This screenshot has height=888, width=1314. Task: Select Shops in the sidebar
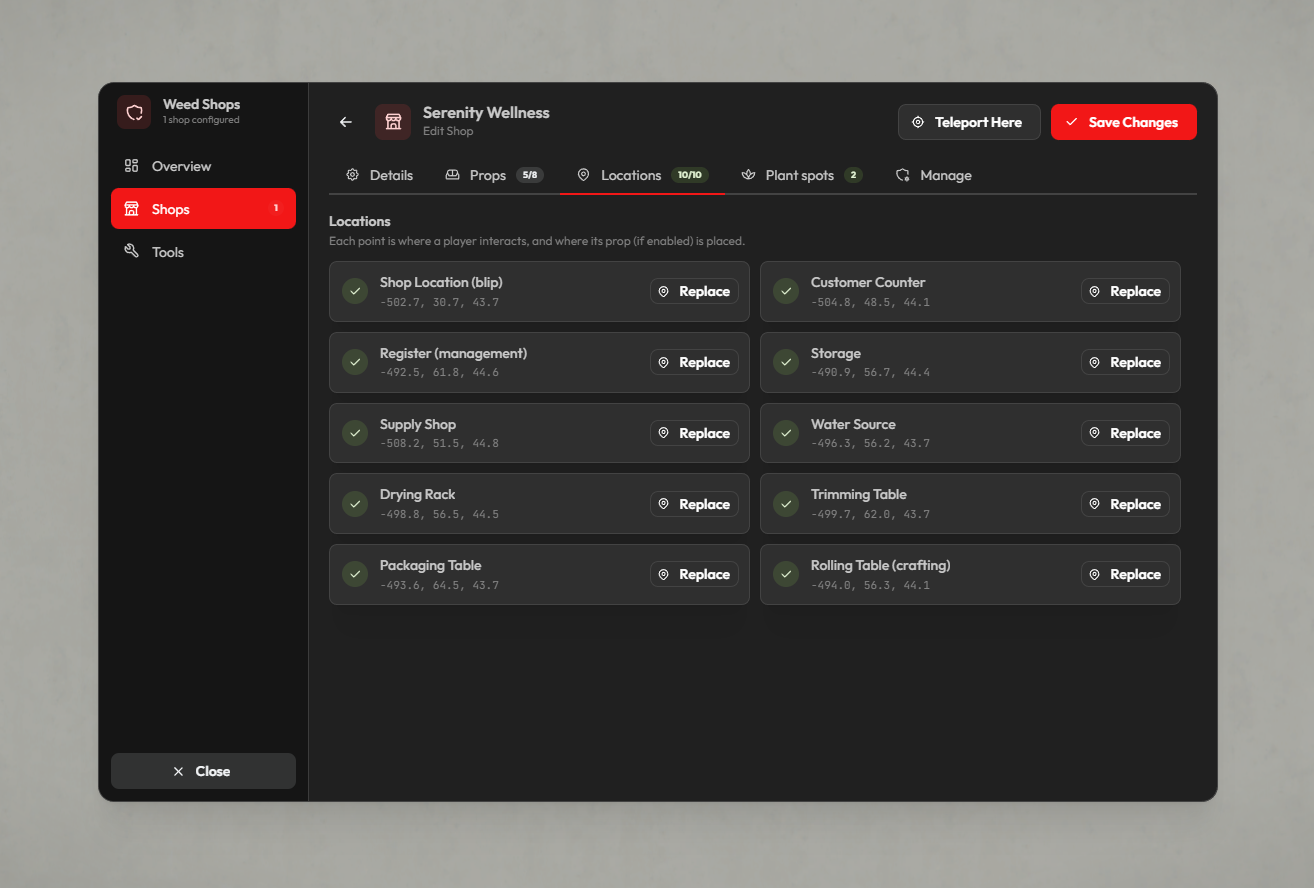tap(203, 209)
